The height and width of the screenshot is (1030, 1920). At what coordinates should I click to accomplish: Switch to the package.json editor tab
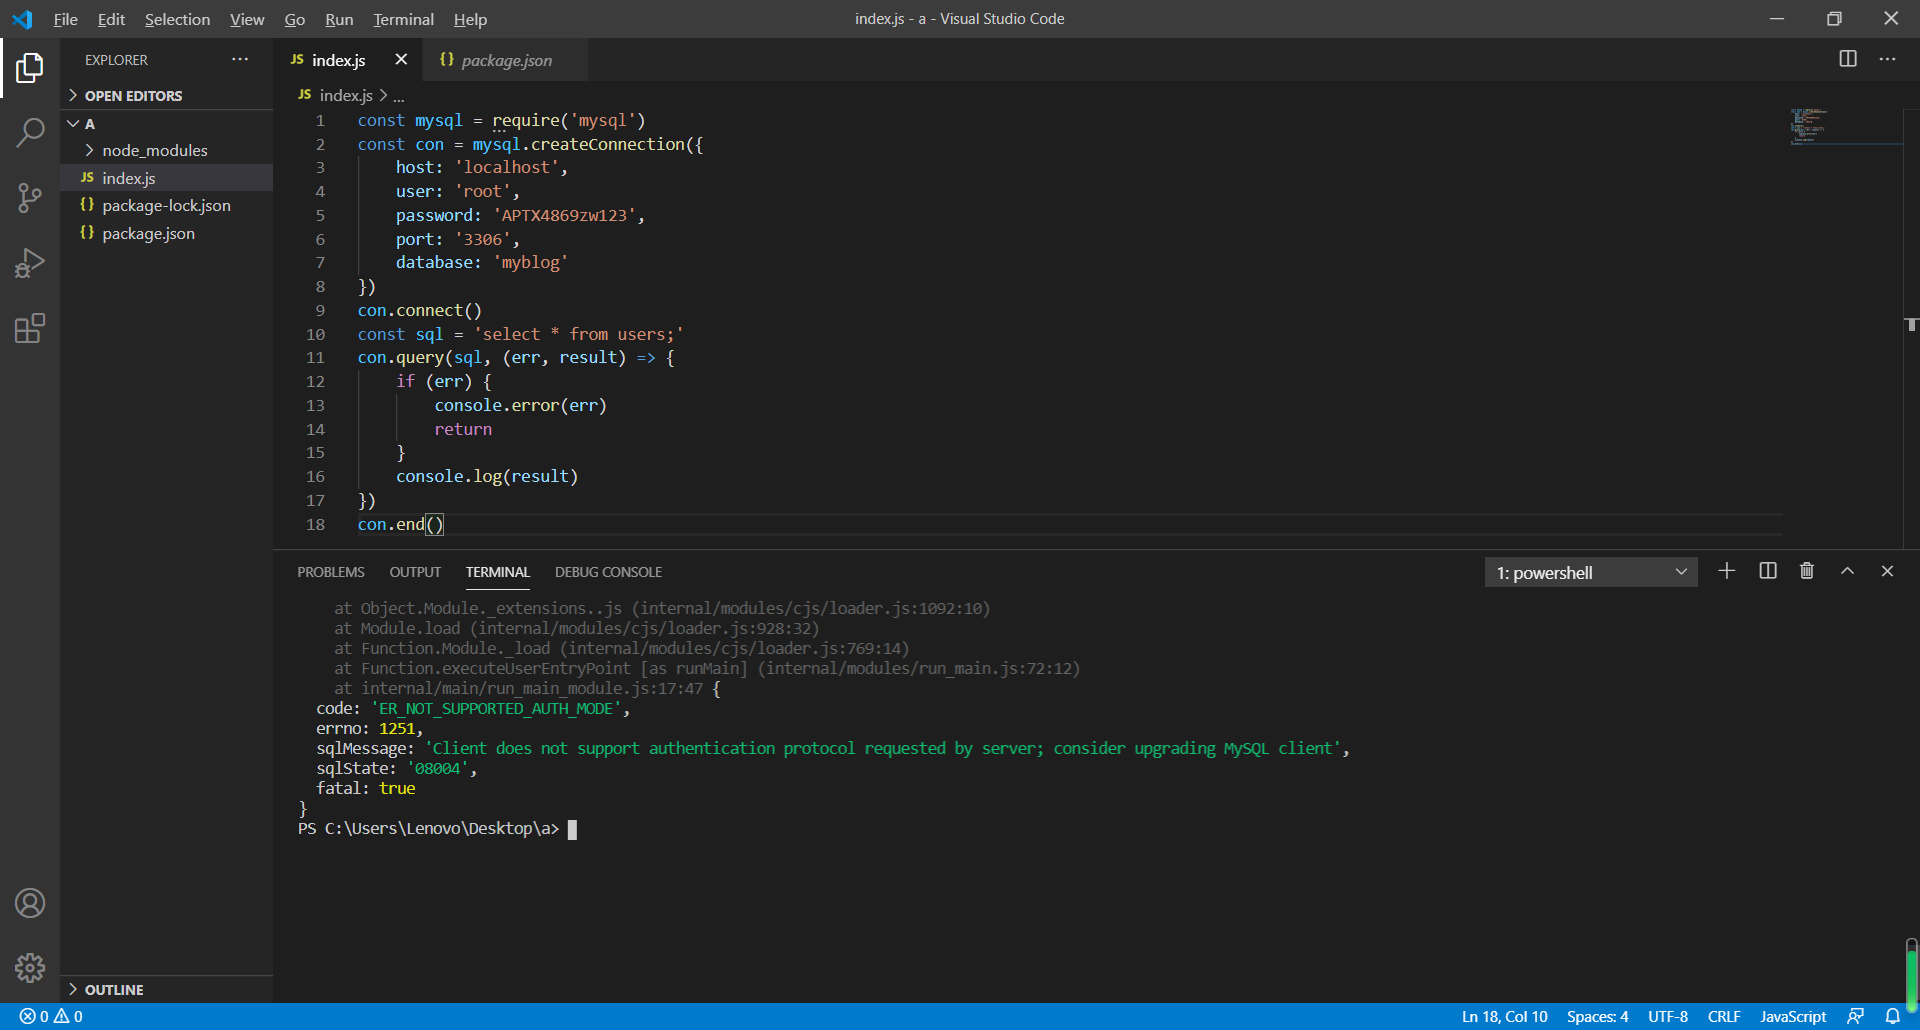tap(504, 60)
